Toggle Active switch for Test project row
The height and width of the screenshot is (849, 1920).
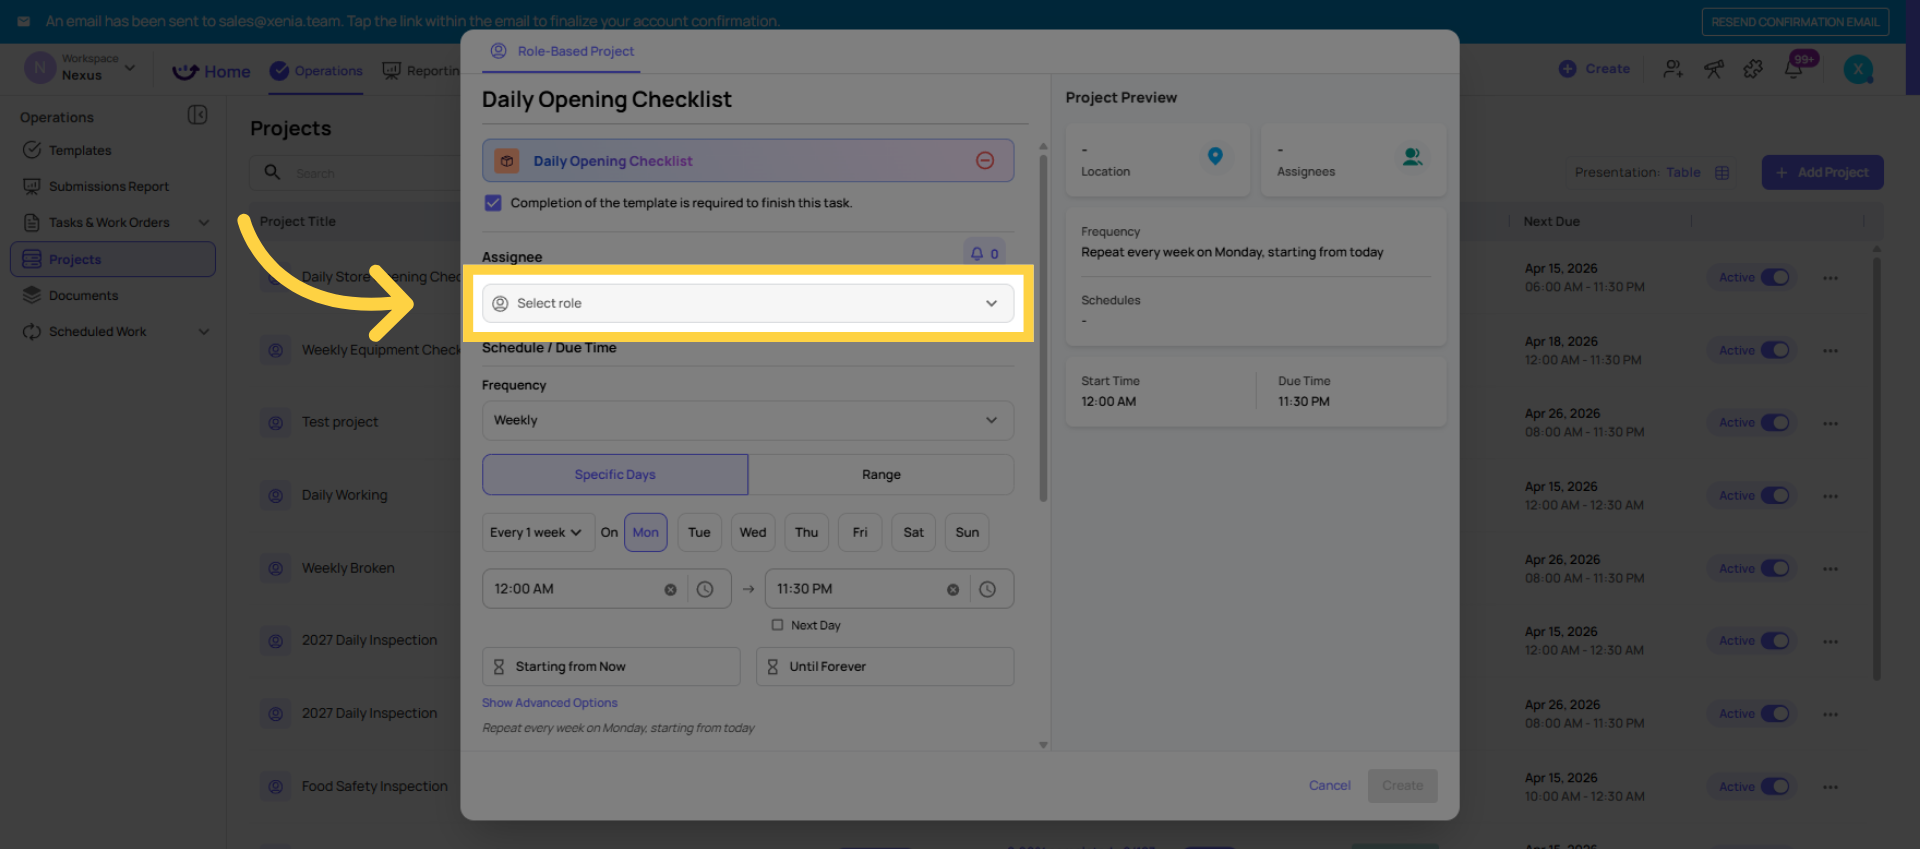(x=1775, y=422)
